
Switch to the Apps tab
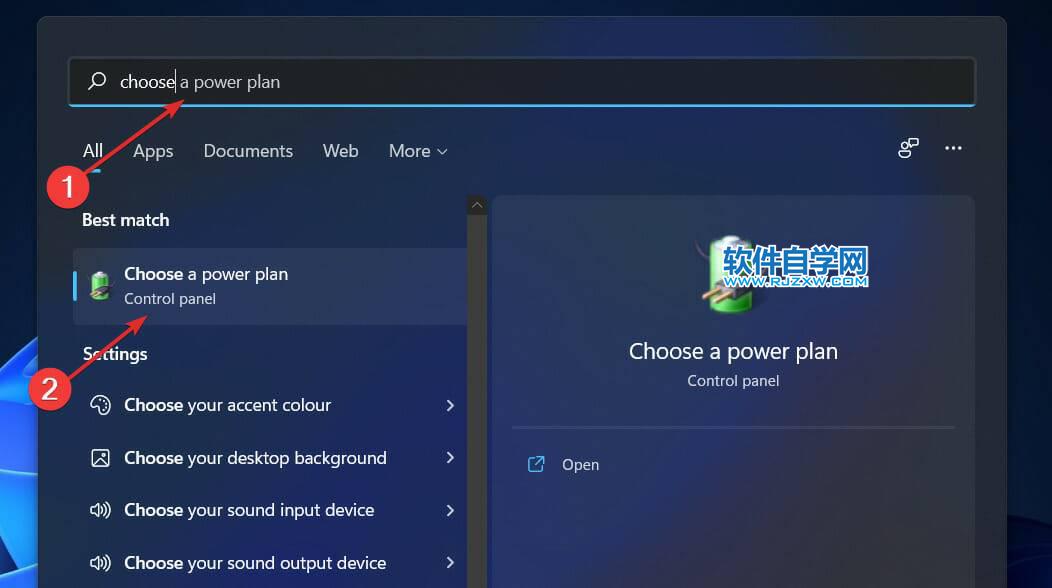click(153, 151)
